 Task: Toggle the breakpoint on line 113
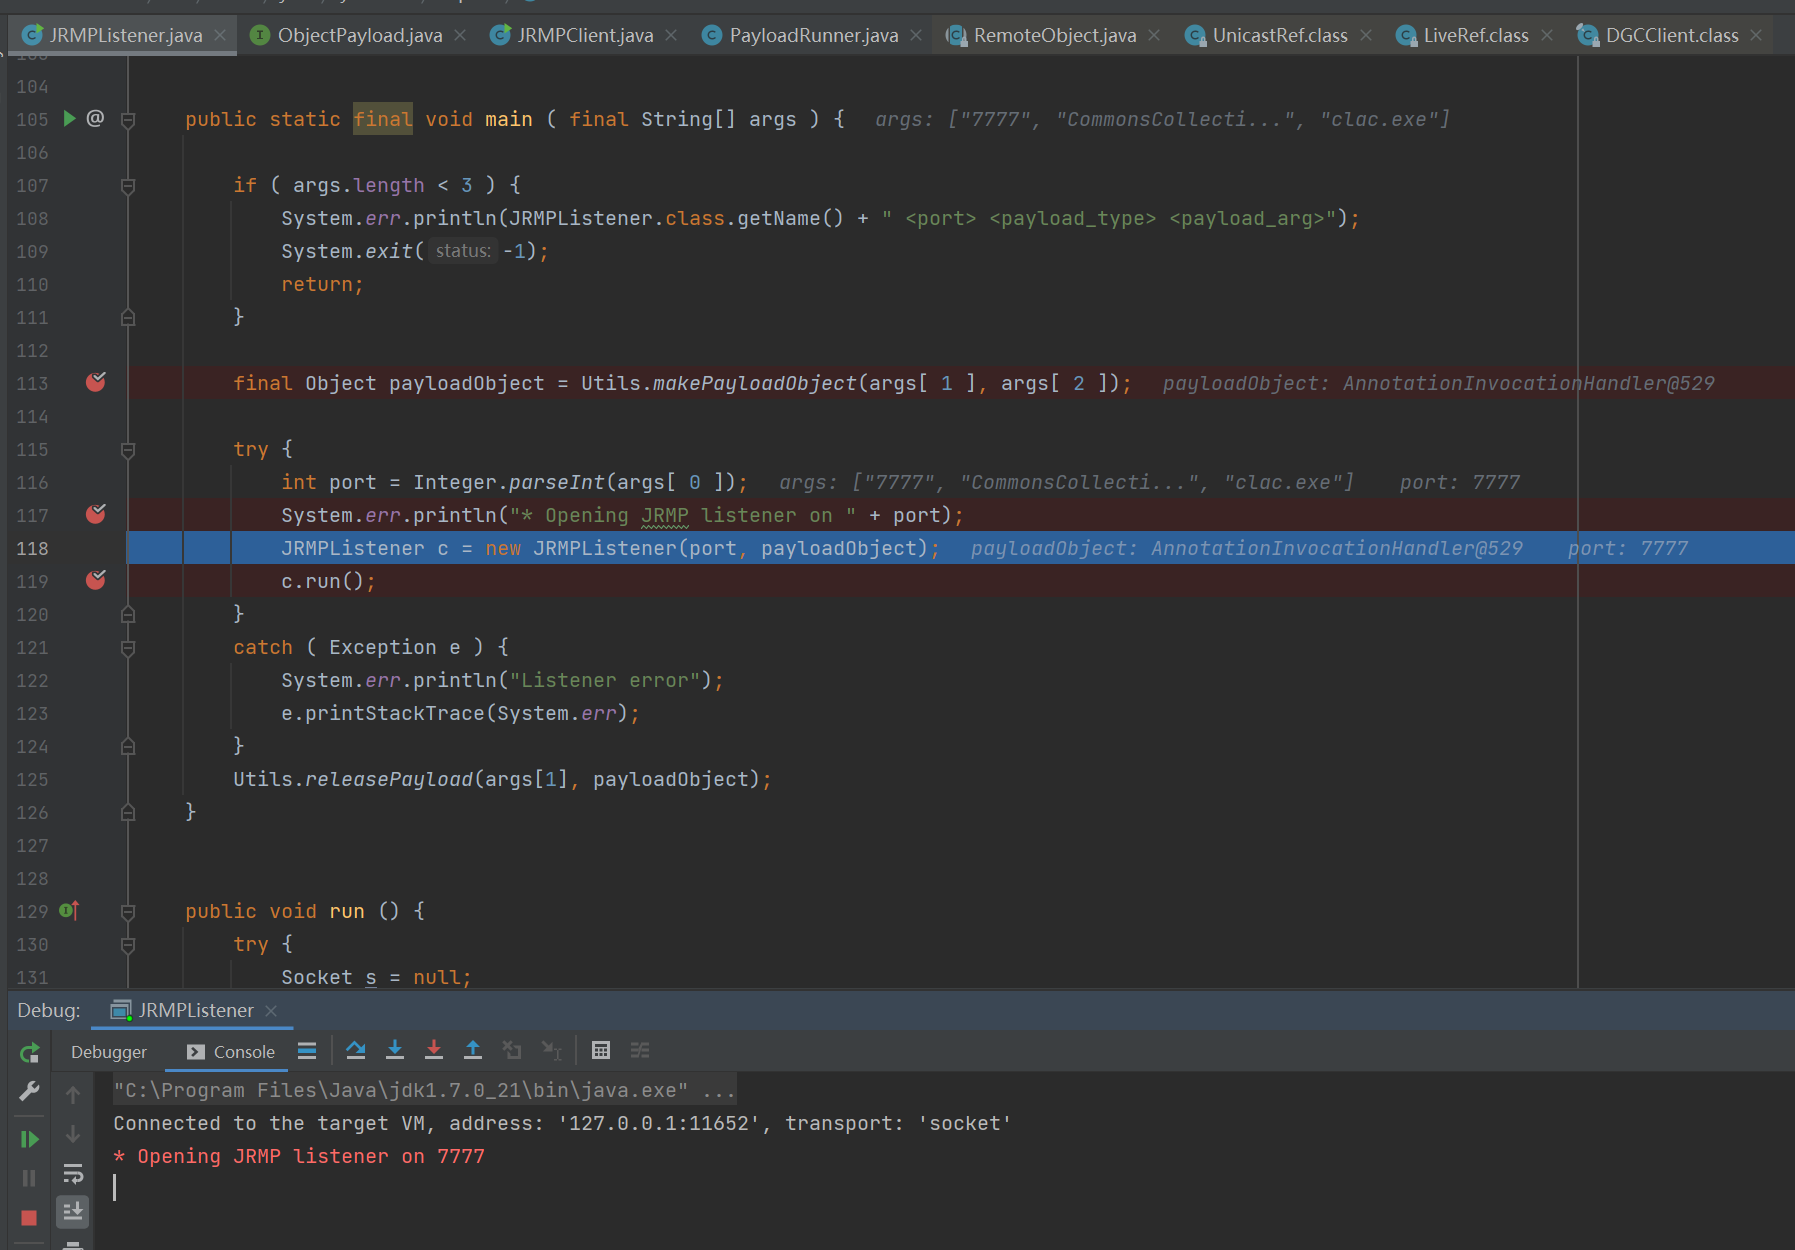(96, 382)
